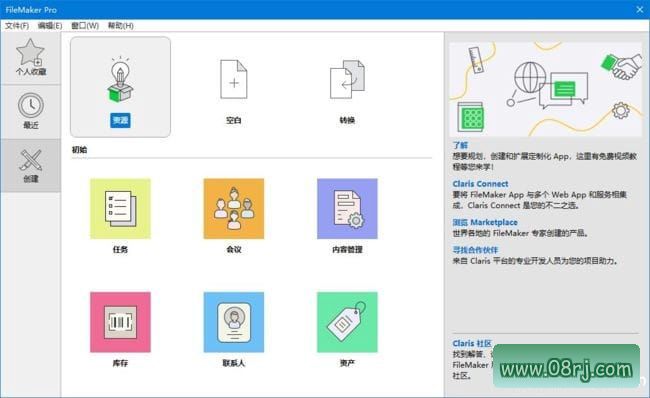Follow the 了解 learn link
This screenshot has width=650, height=398.
click(x=460, y=145)
